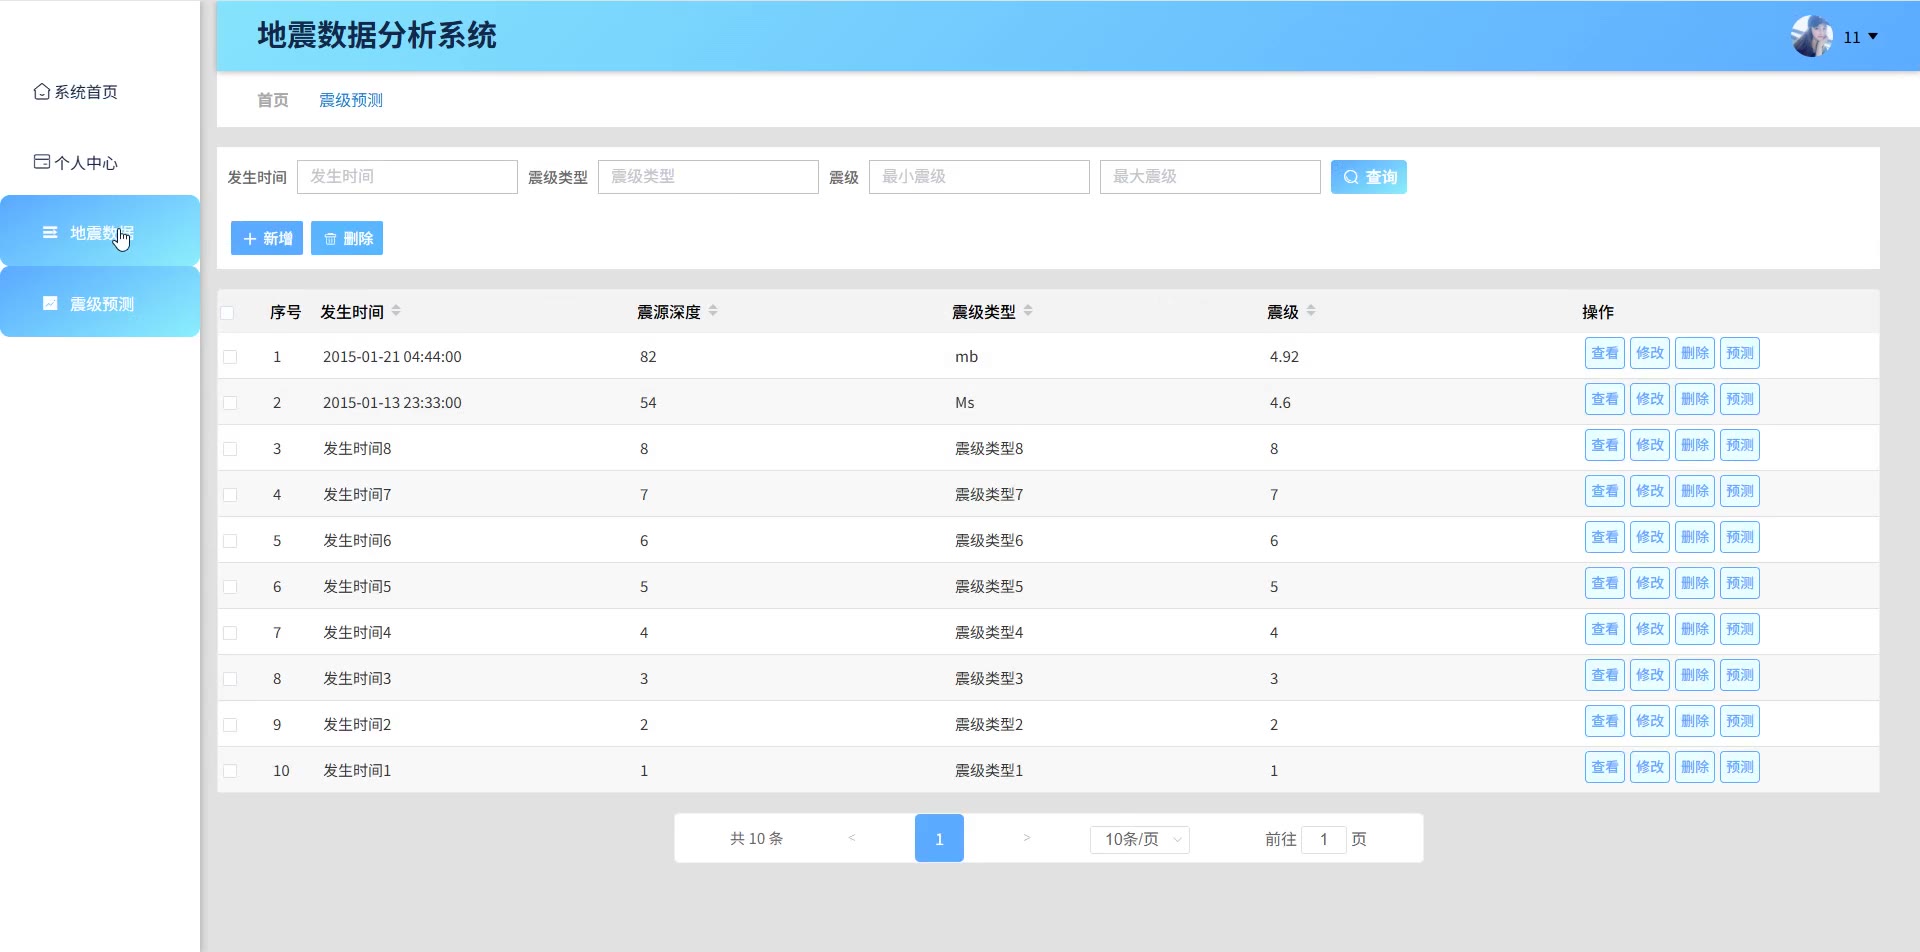Sort by 震级类型 column arrows
Image resolution: width=1920 pixels, height=952 pixels.
(x=1028, y=311)
